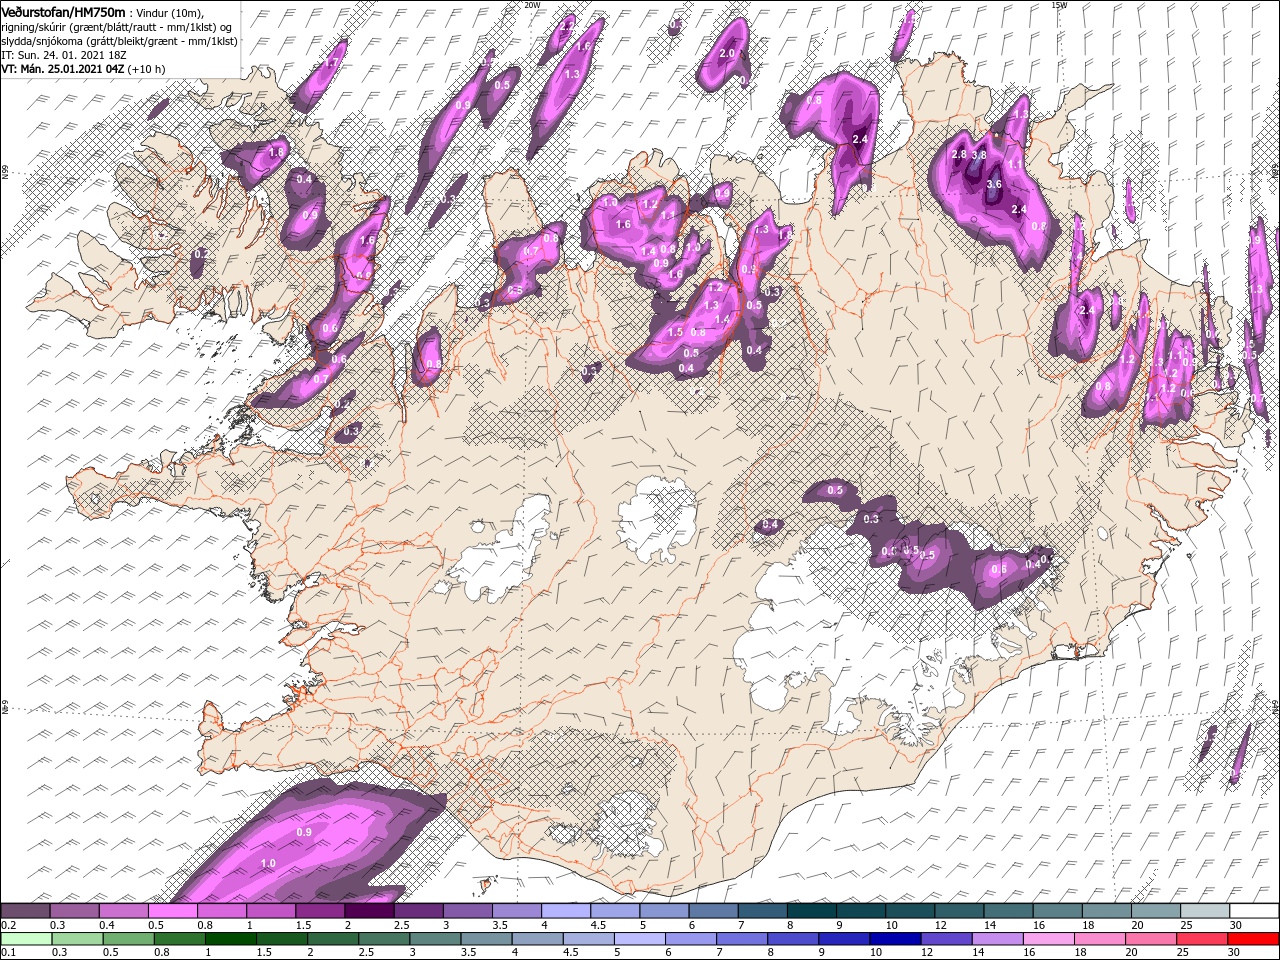1280x960 pixels.
Task: Click the snow legend swatch labeled 3.5
Action: (x=517, y=910)
